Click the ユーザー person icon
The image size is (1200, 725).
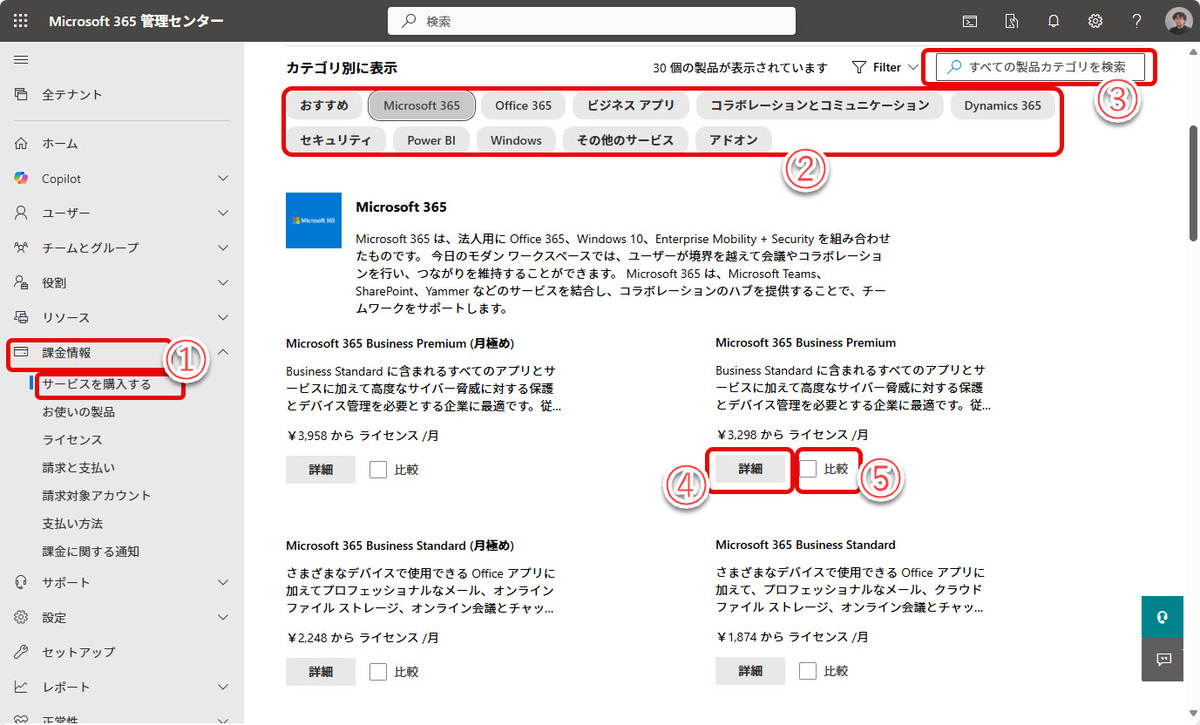pos(21,213)
